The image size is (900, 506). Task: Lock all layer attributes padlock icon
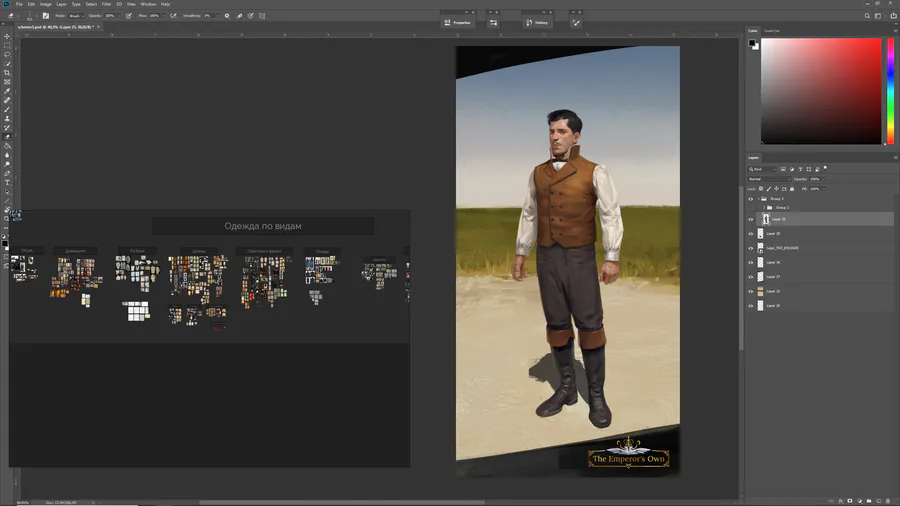[792, 189]
